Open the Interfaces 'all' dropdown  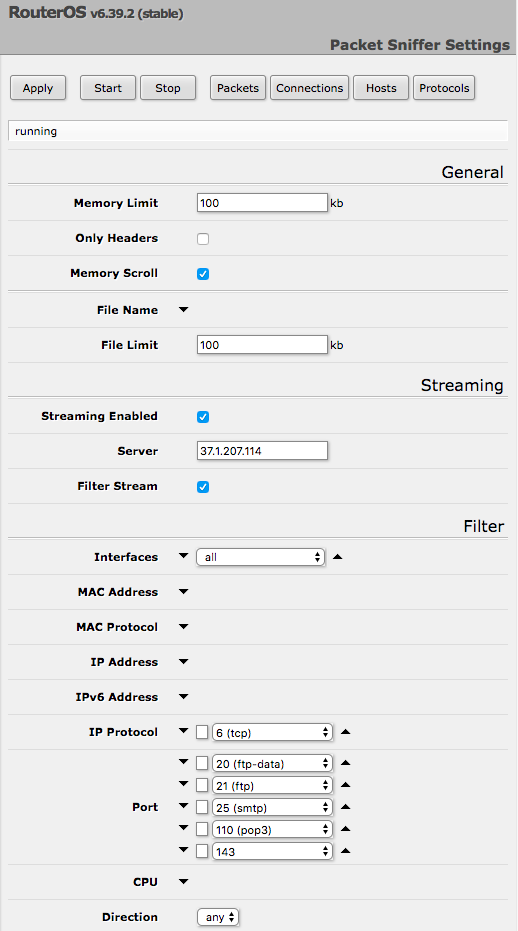[260, 557]
